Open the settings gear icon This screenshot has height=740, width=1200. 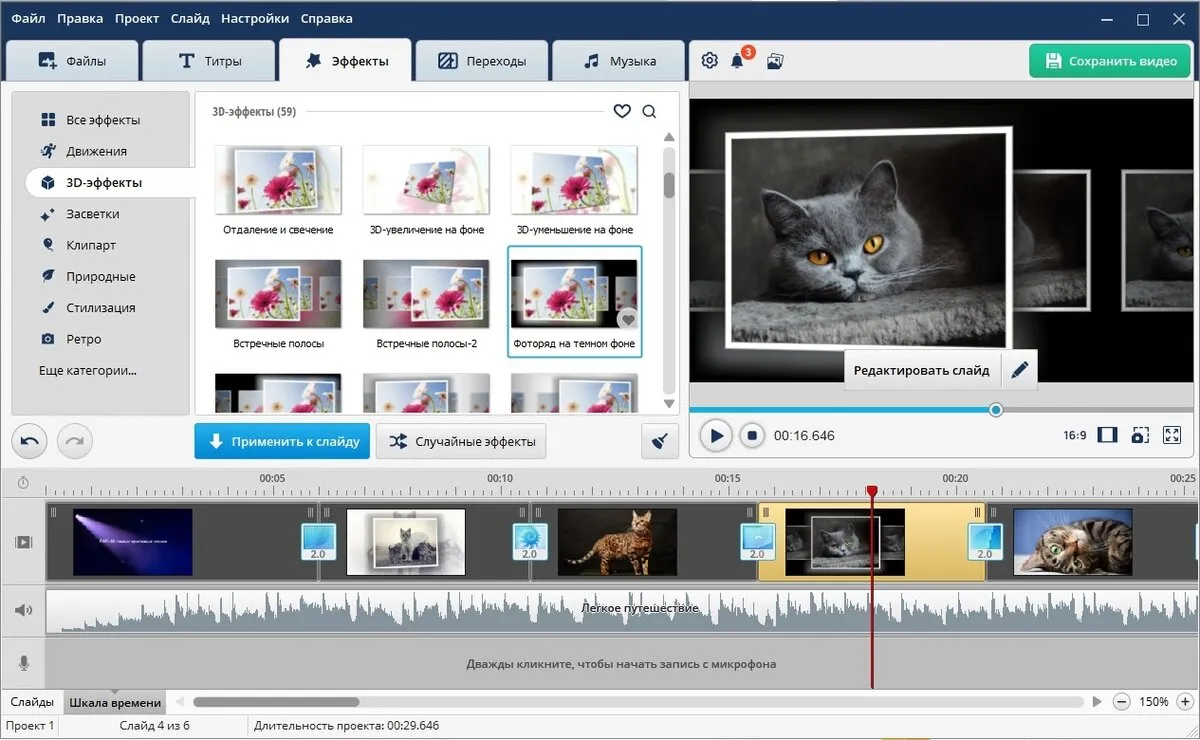pos(709,61)
